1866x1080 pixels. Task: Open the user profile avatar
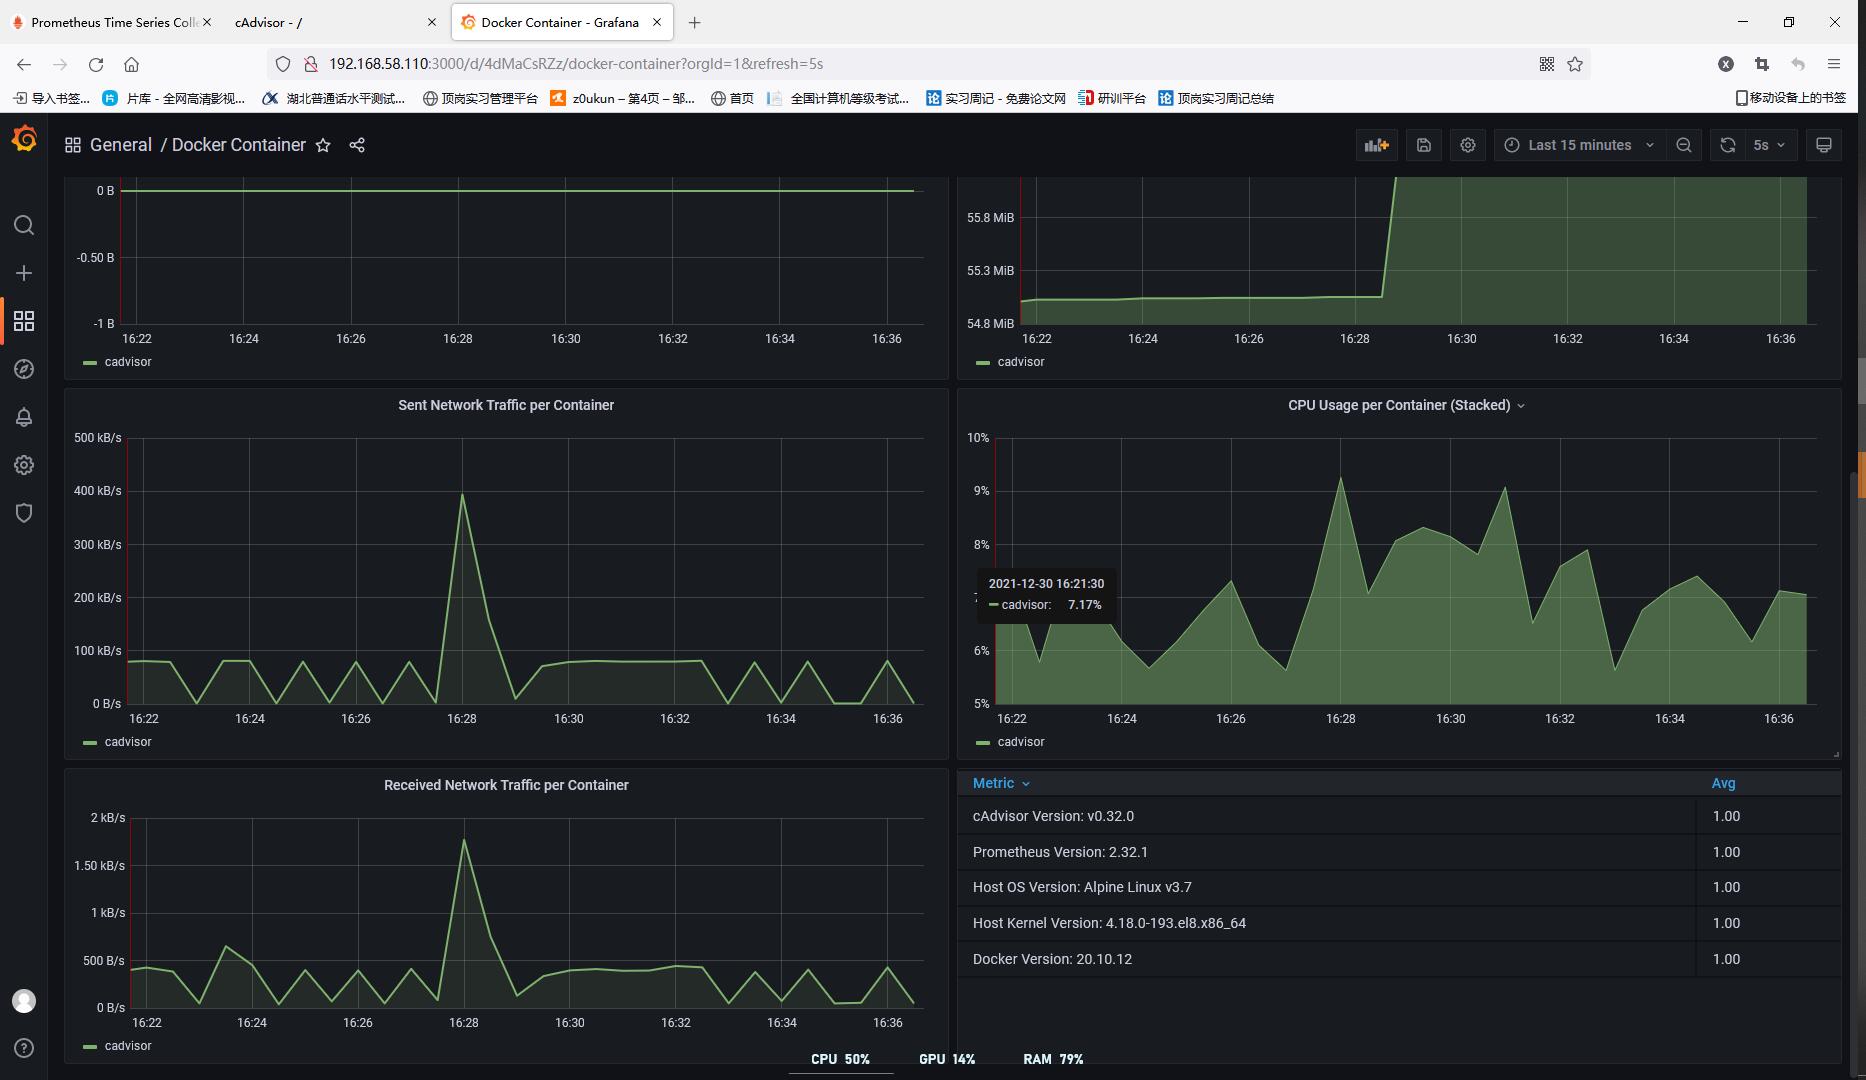pos(24,1001)
